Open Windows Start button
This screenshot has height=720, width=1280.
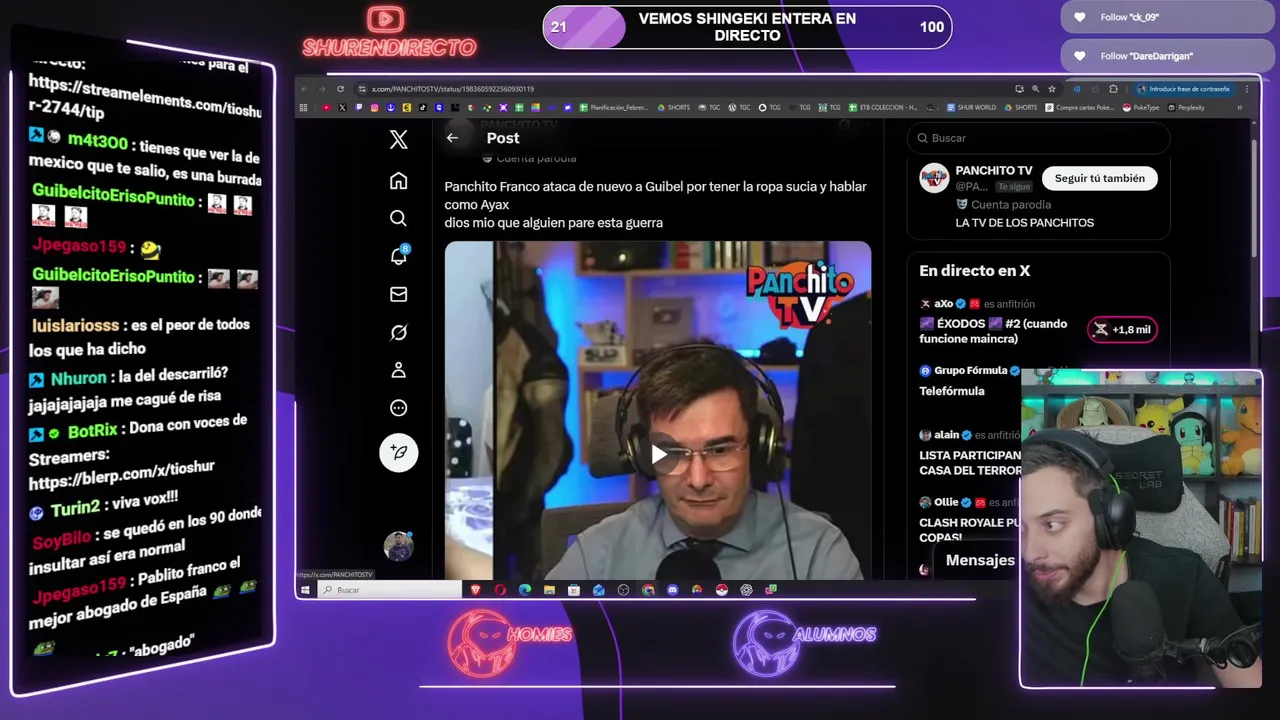tap(306, 590)
